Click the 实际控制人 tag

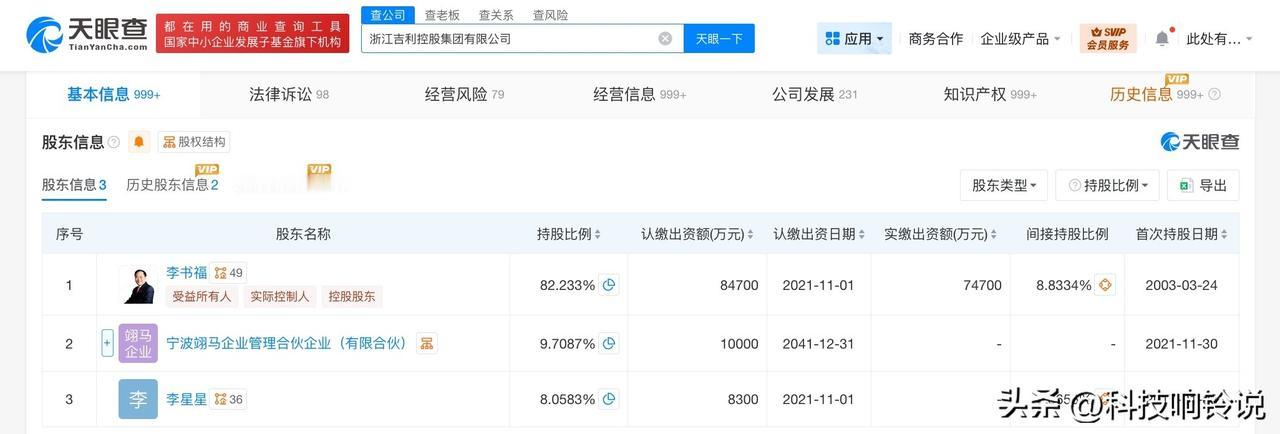279,296
